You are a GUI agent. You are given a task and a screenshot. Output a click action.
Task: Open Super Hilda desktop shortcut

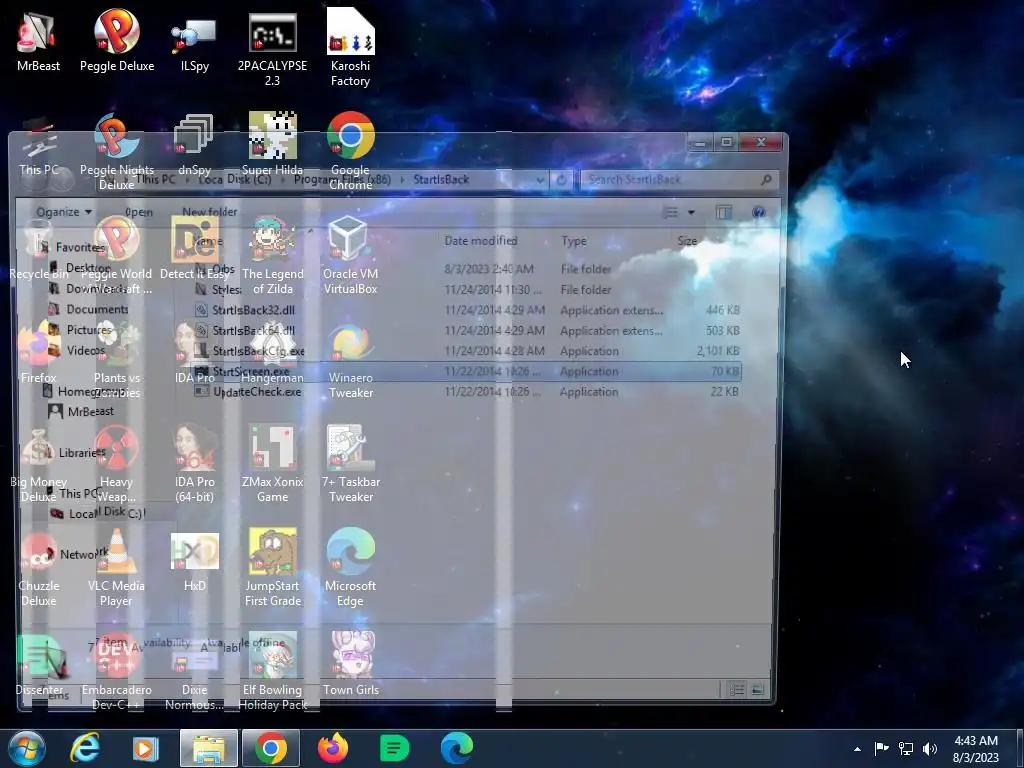272,144
